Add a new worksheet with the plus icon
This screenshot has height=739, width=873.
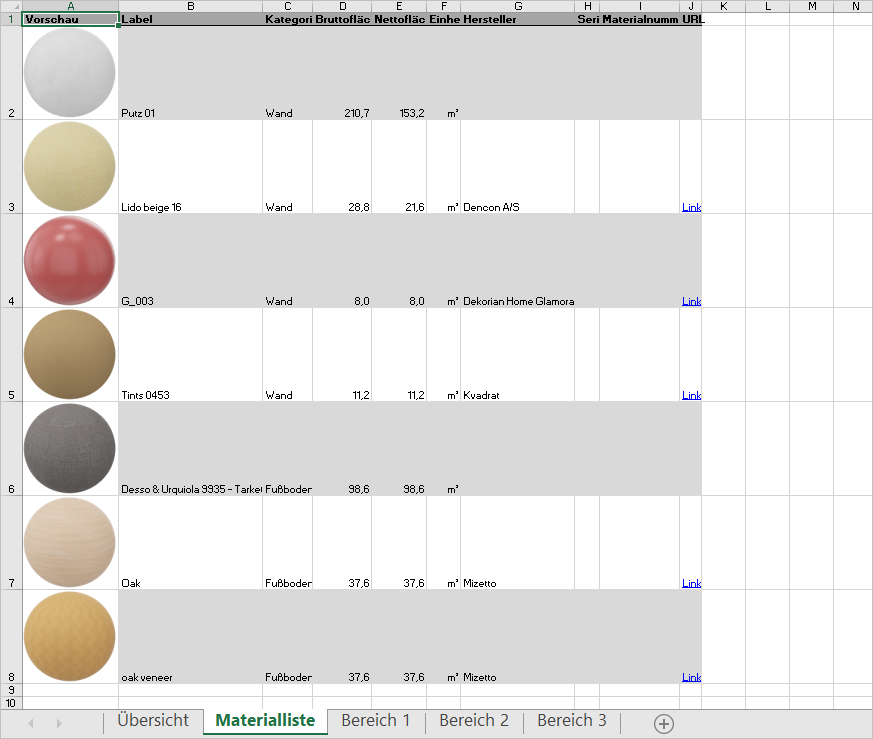(663, 721)
